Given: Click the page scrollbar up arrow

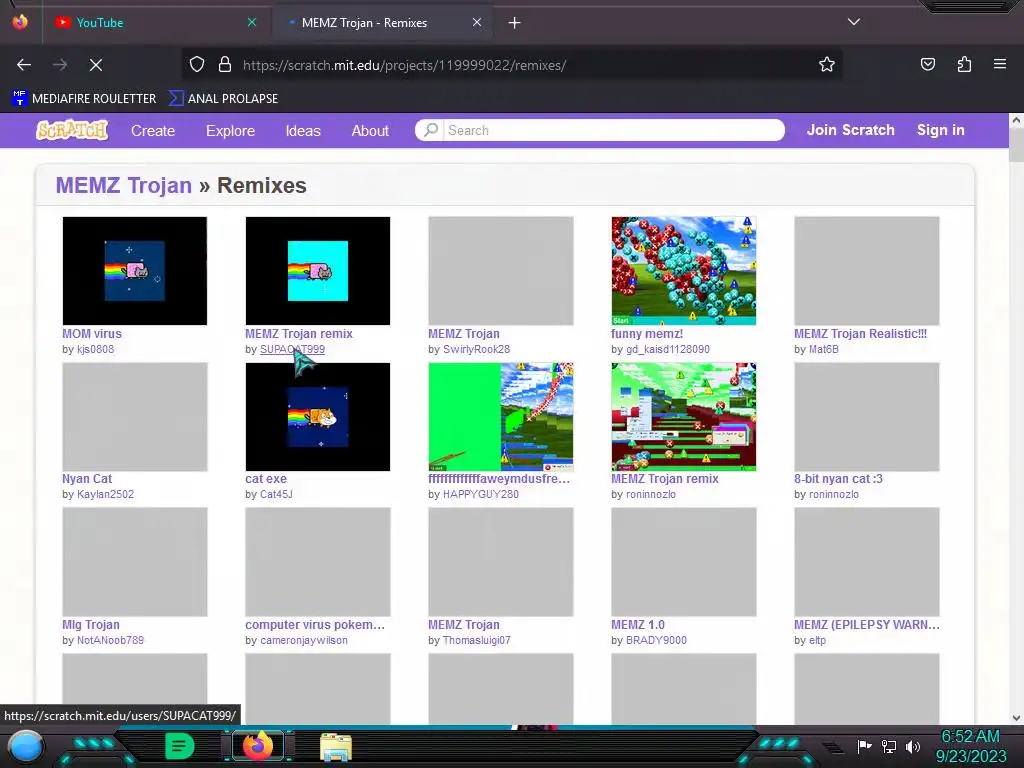Looking at the screenshot, I should tap(1016, 120).
